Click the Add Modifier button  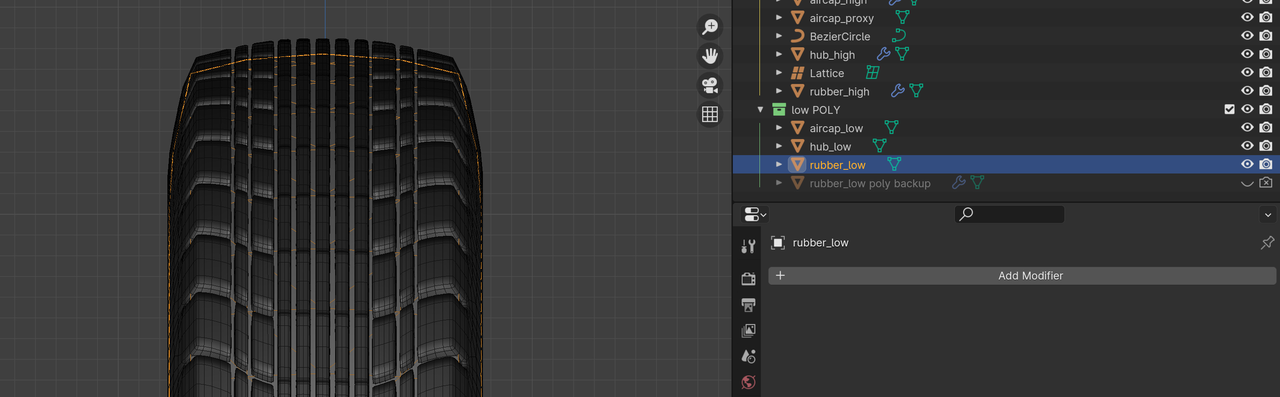[1022, 275]
